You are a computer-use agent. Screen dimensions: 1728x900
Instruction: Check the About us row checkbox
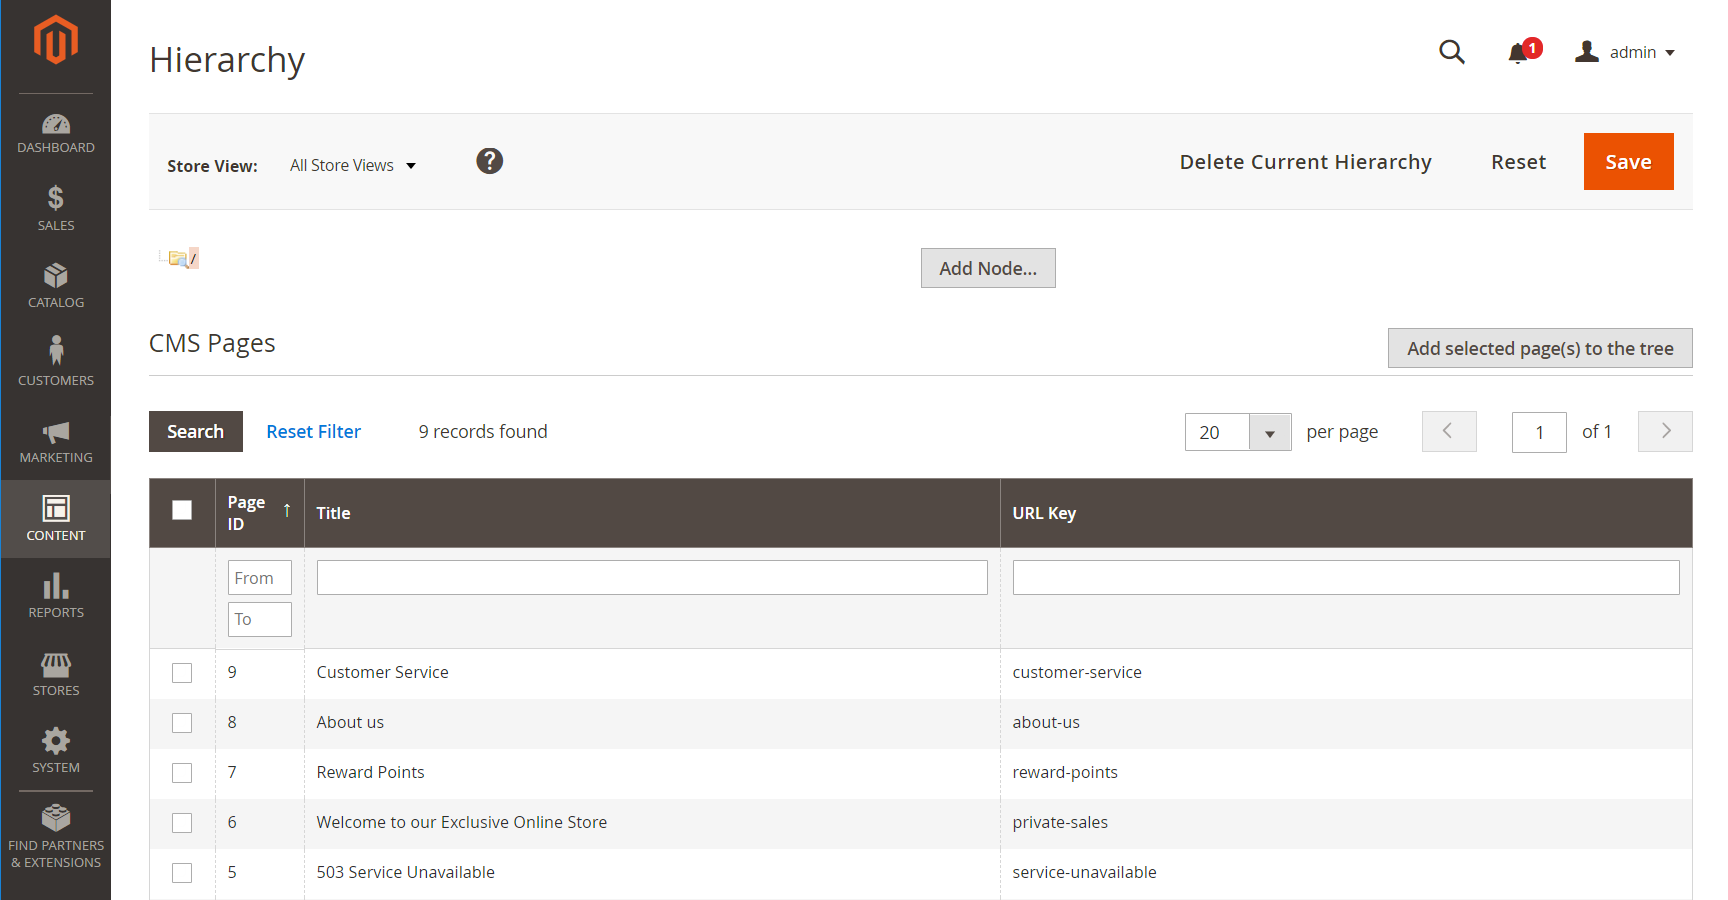(x=182, y=723)
